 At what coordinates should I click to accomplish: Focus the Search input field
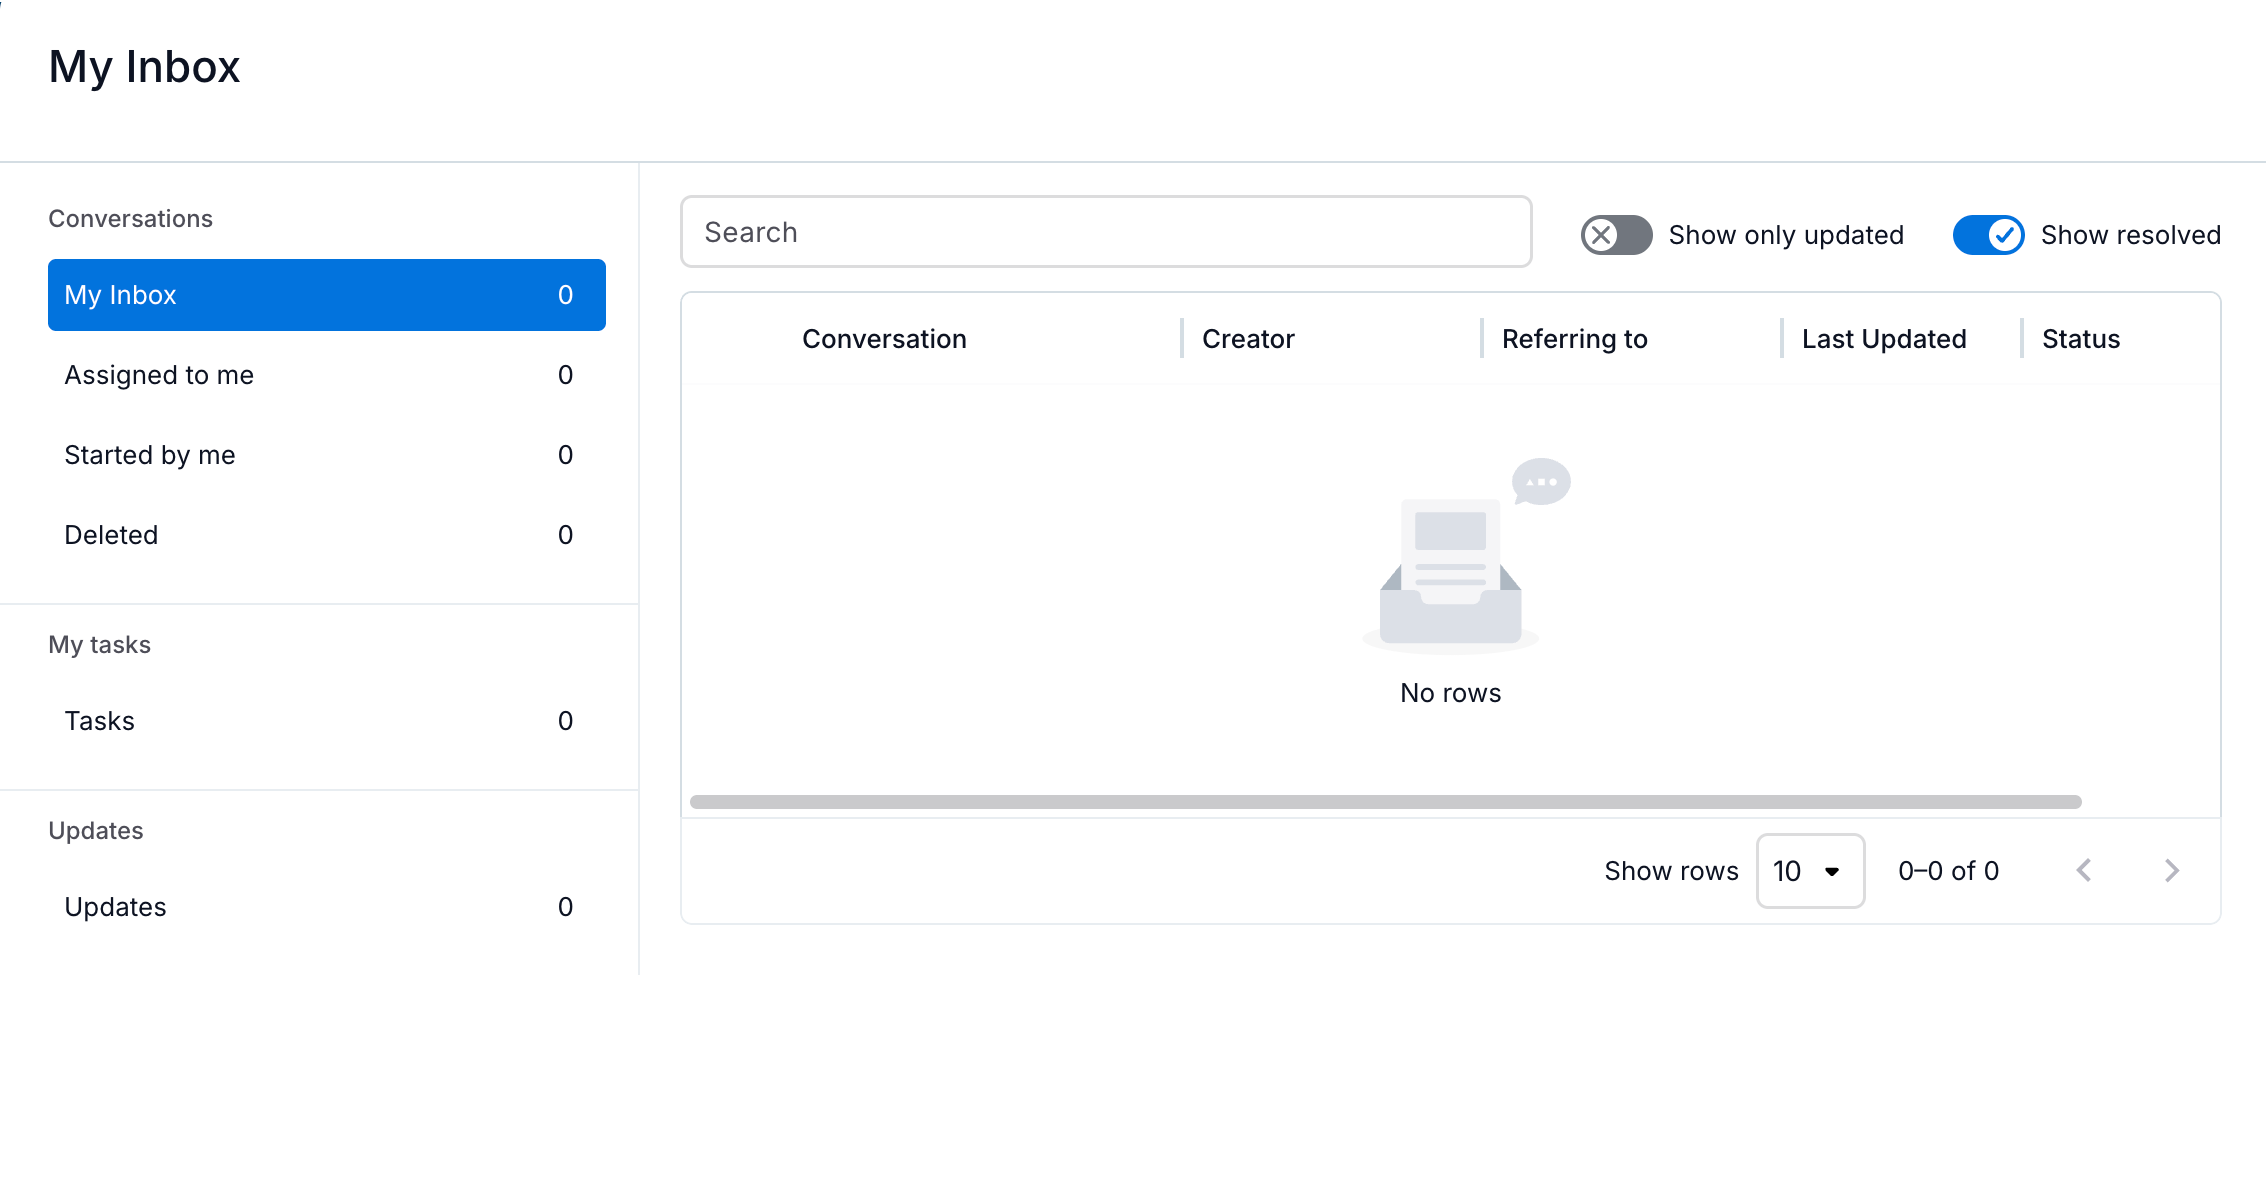pos(1106,232)
